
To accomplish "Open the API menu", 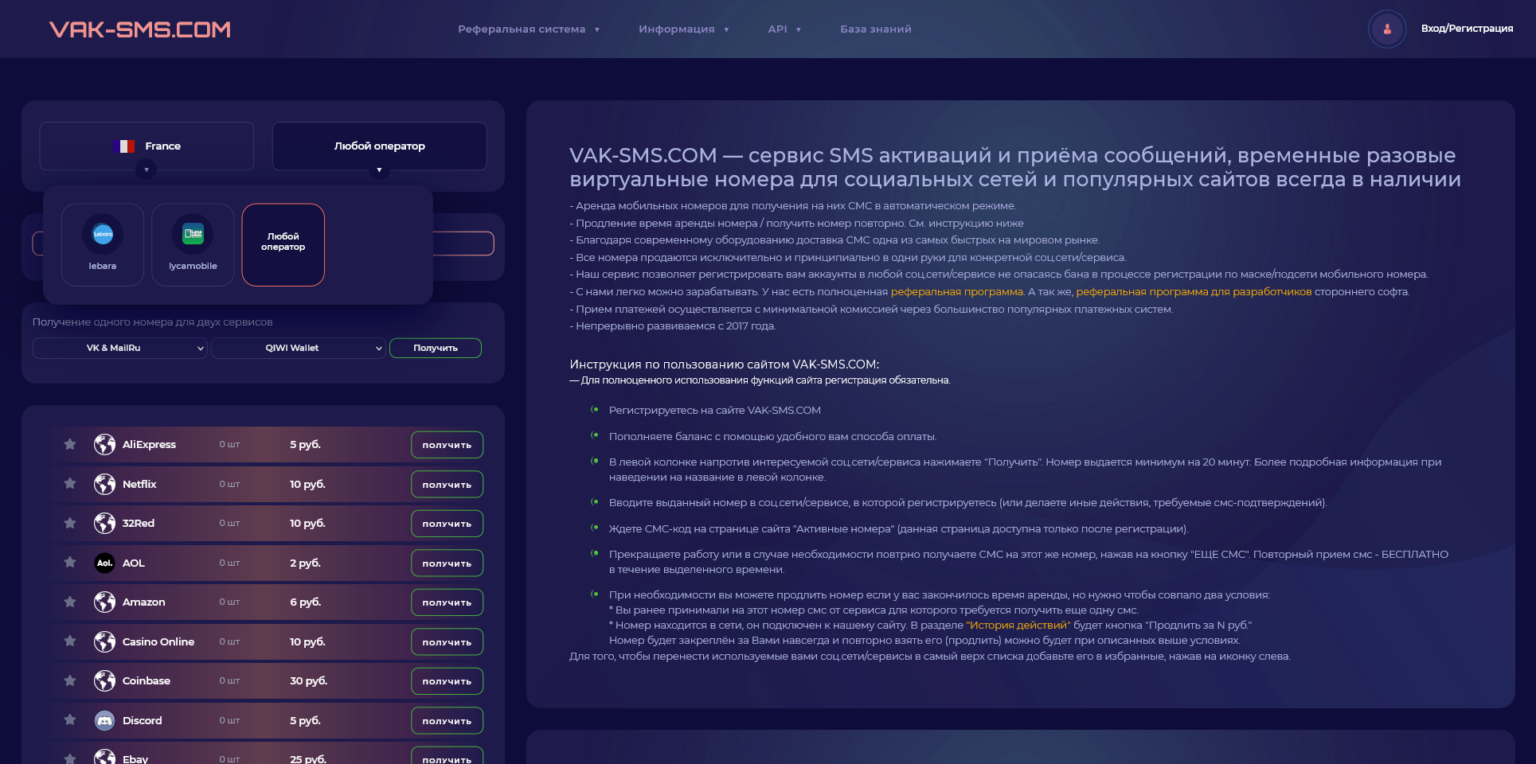I will point(784,29).
